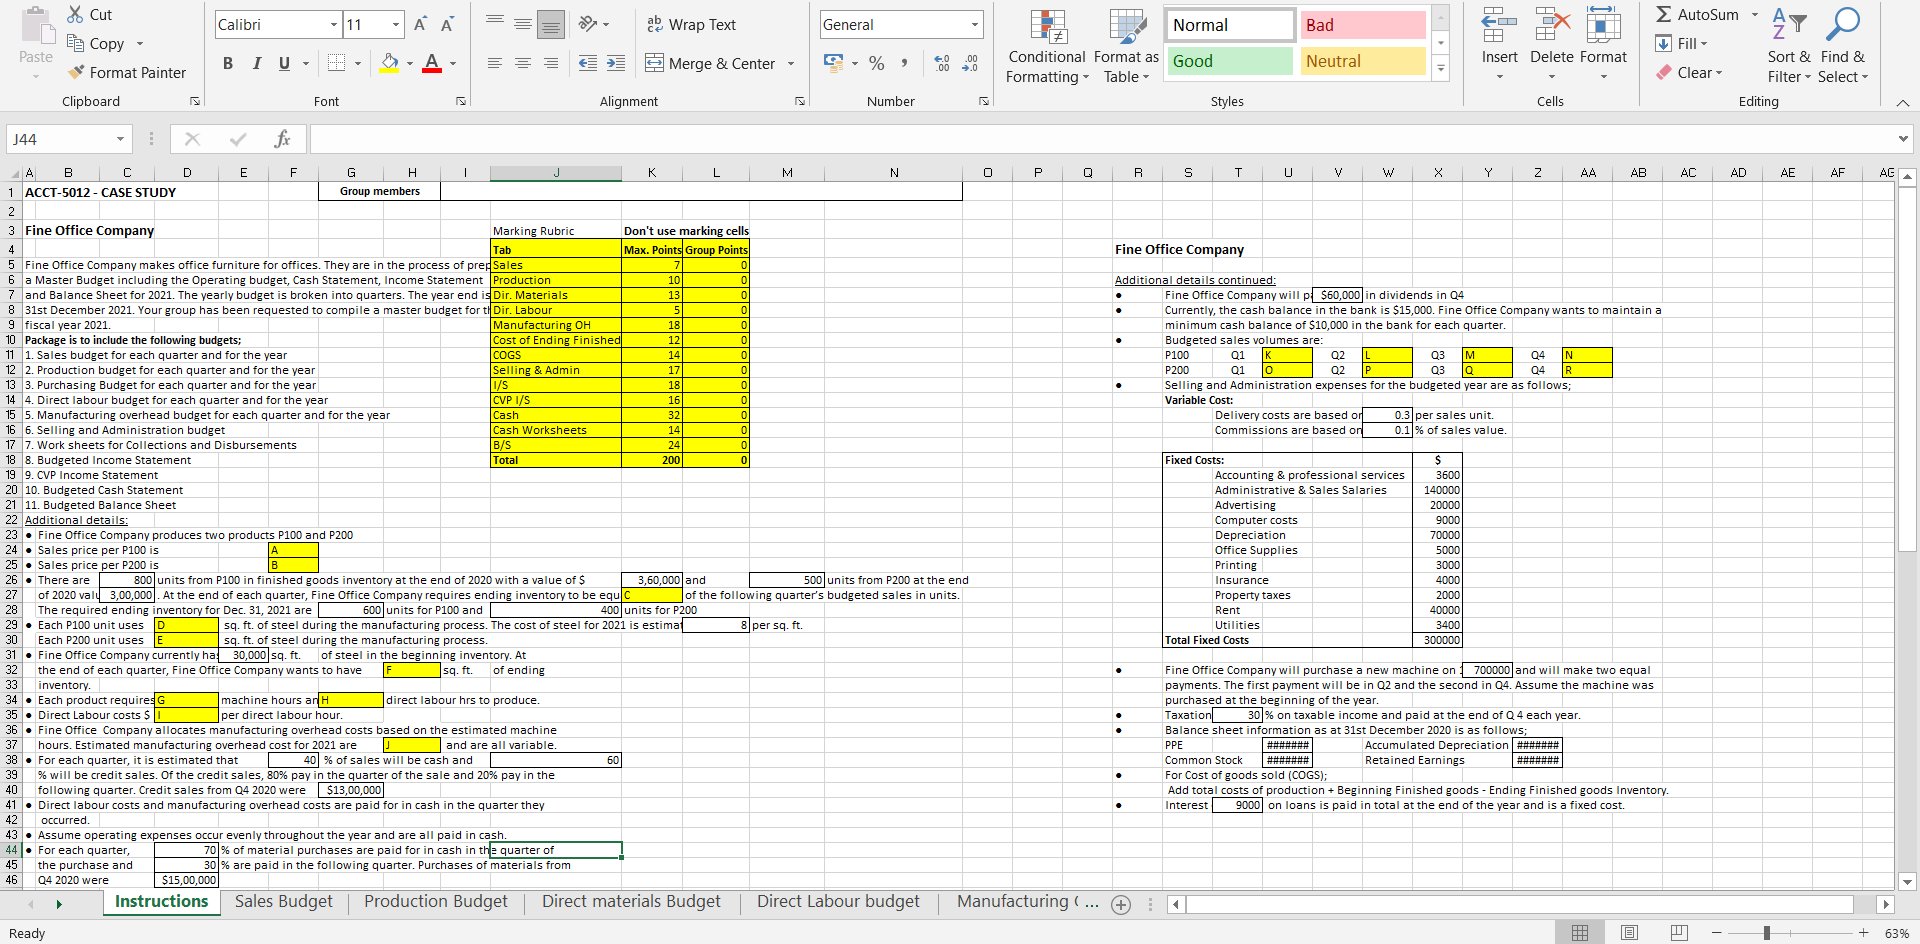Viewport: 1920px width, 944px height.
Task: Click the Fill Color paint bucket
Action: point(390,63)
